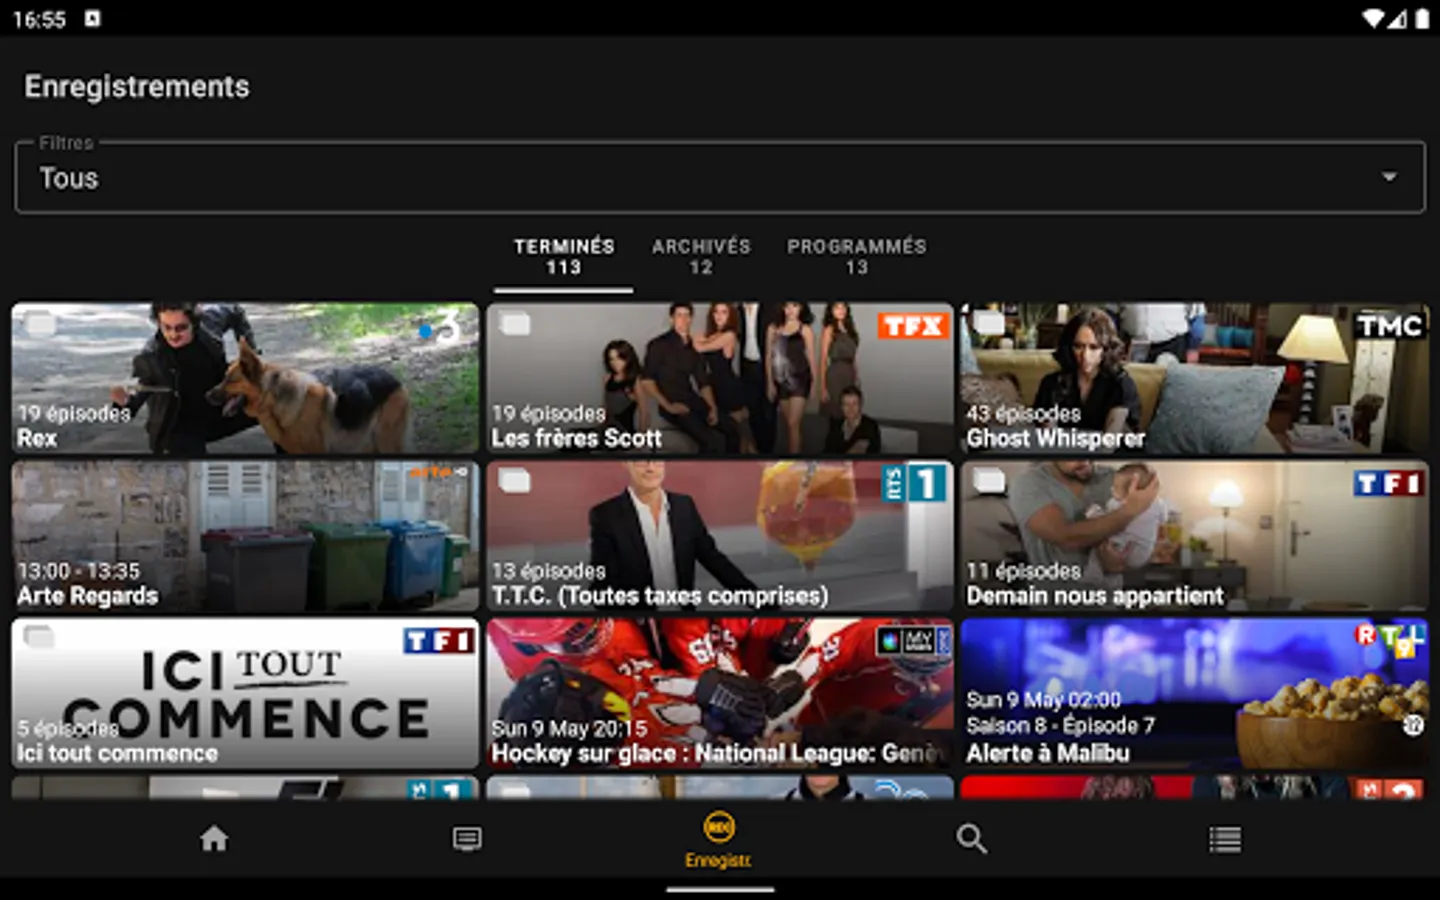Open T.T.C. (Toutes taxes comprises) card

pyautogui.click(x=720, y=536)
